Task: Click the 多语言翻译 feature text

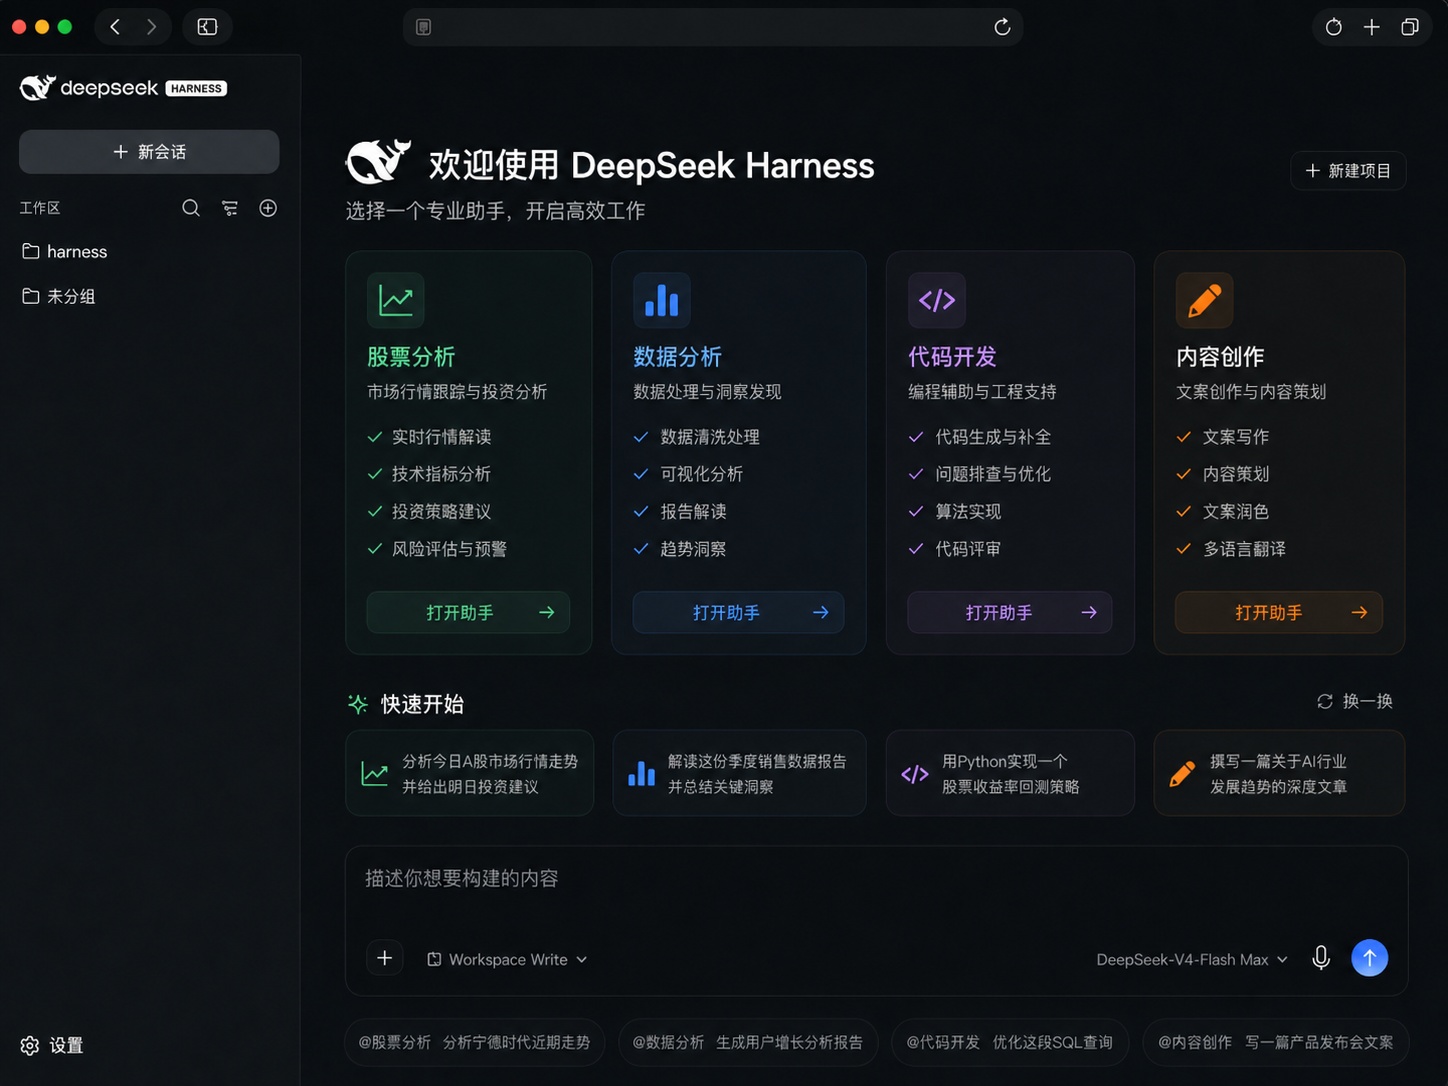Action: [x=1244, y=549]
